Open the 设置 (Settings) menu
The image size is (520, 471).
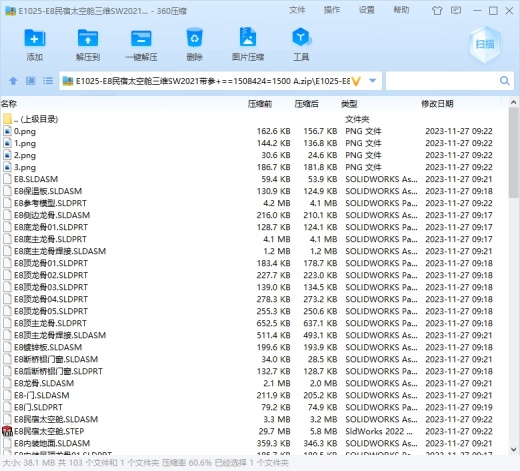(x=366, y=10)
